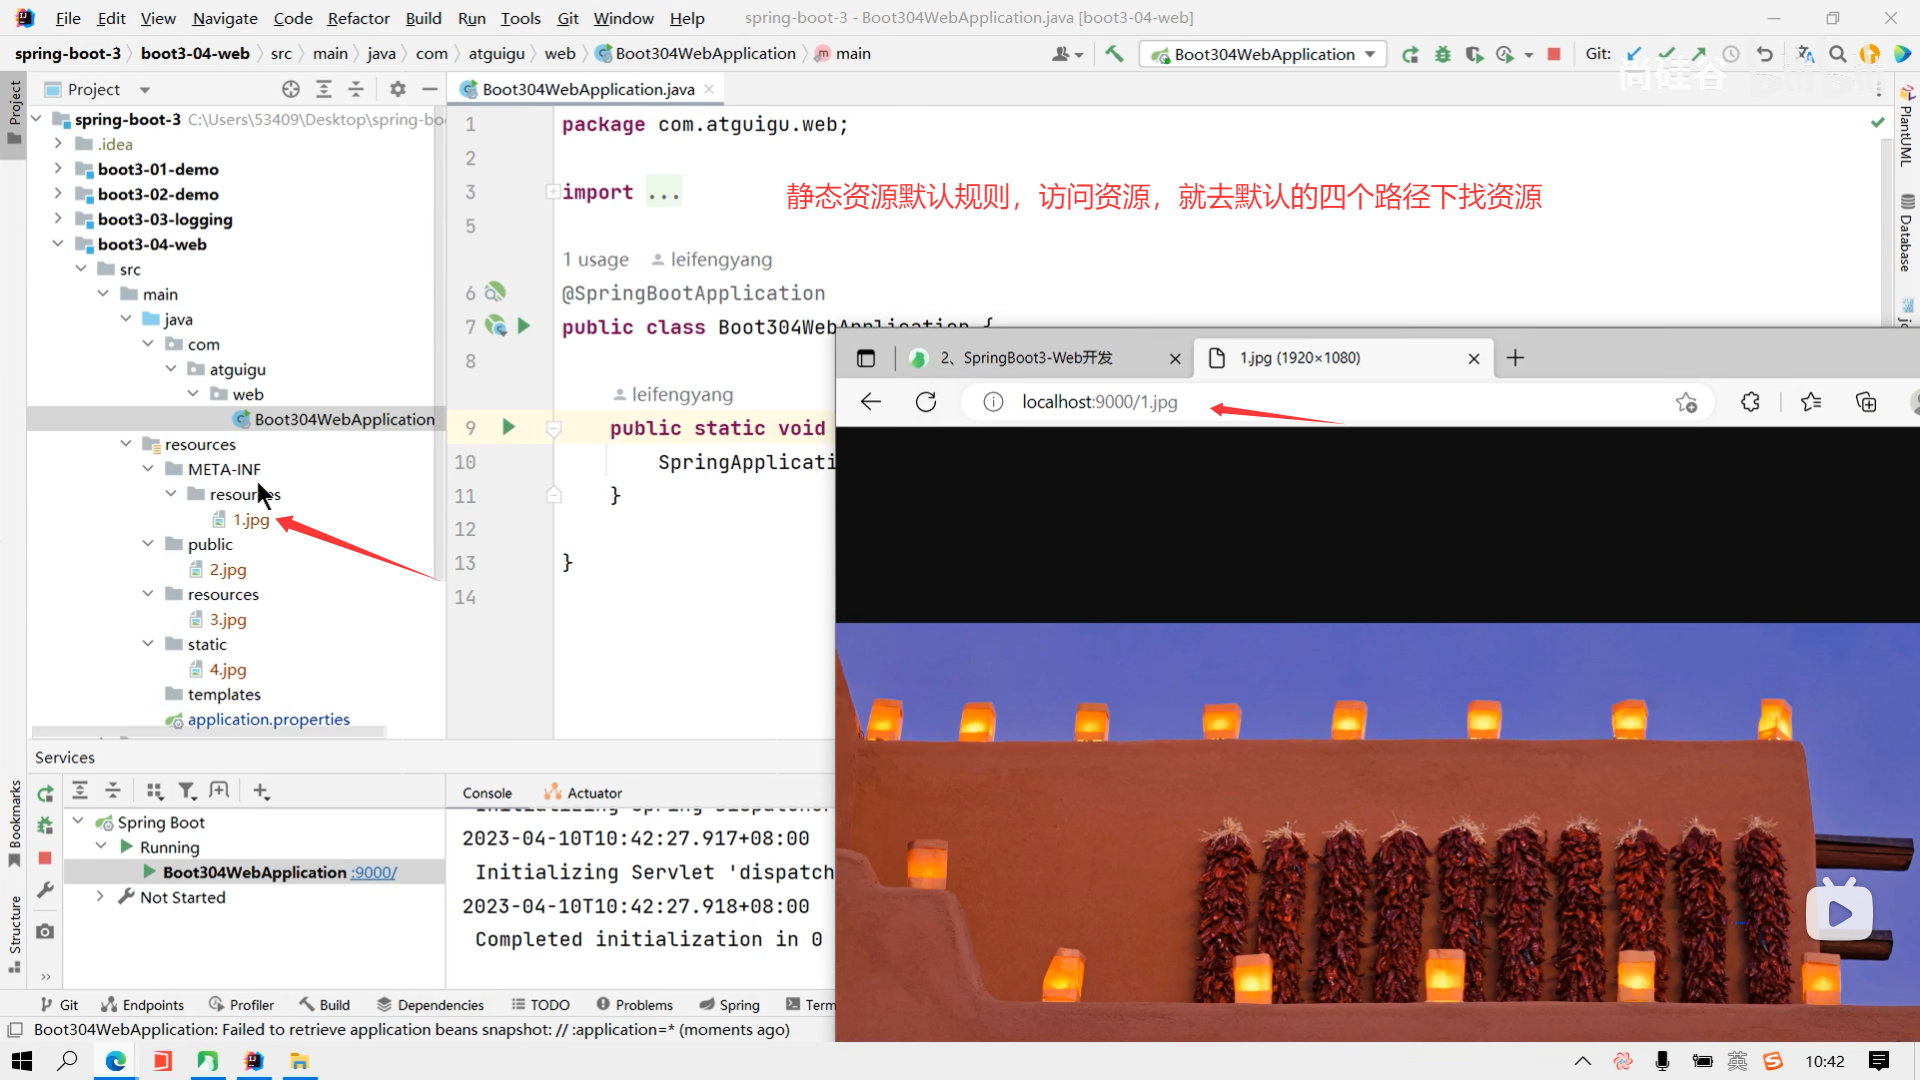Refresh the browser page
The image size is (1920, 1080).
tap(926, 402)
